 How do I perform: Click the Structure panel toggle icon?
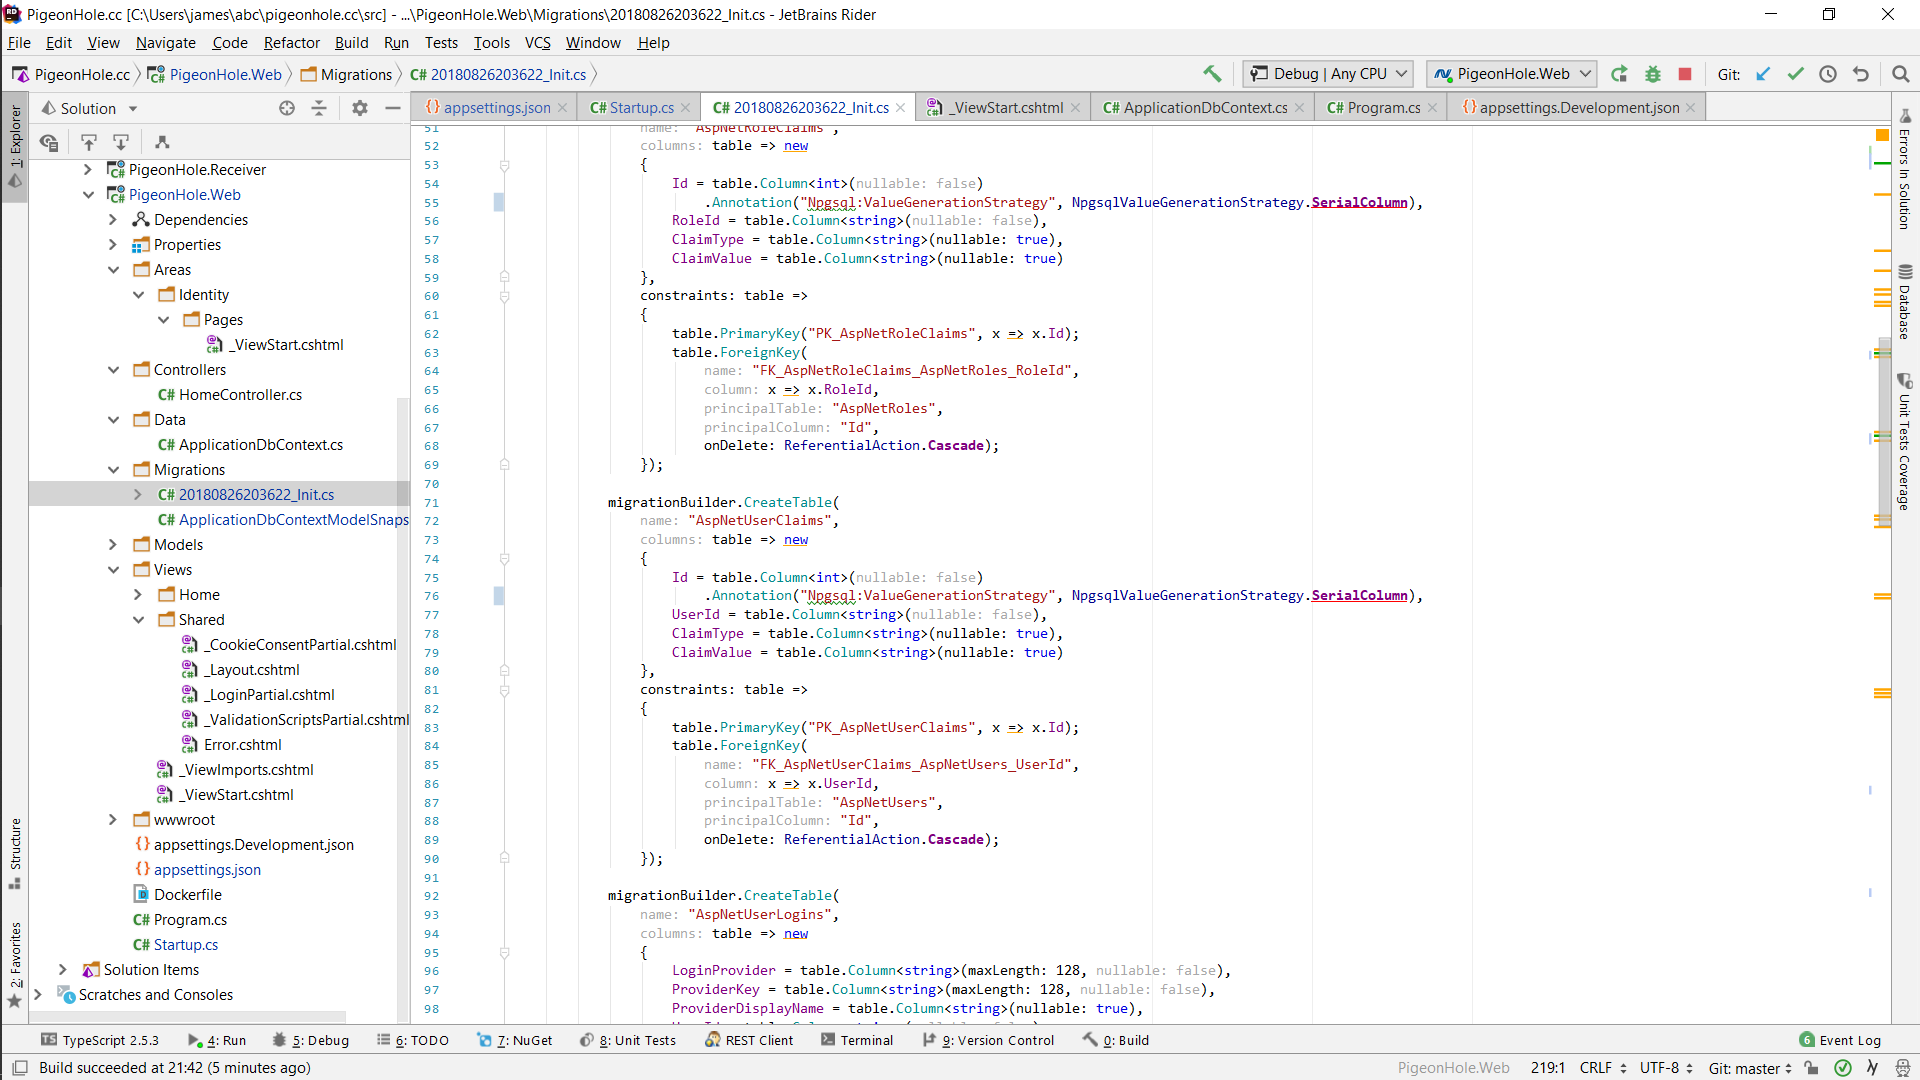point(16,853)
